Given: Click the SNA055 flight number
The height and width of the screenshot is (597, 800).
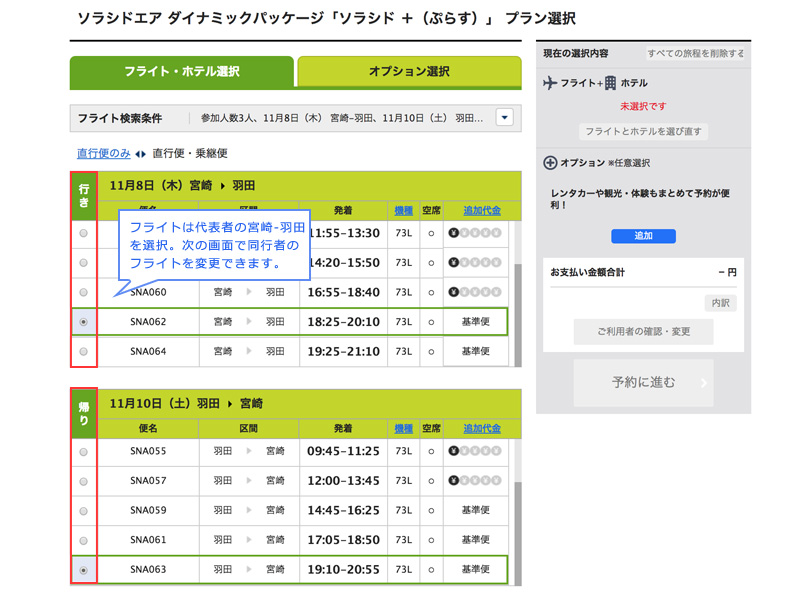Looking at the screenshot, I should click(148, 451).
